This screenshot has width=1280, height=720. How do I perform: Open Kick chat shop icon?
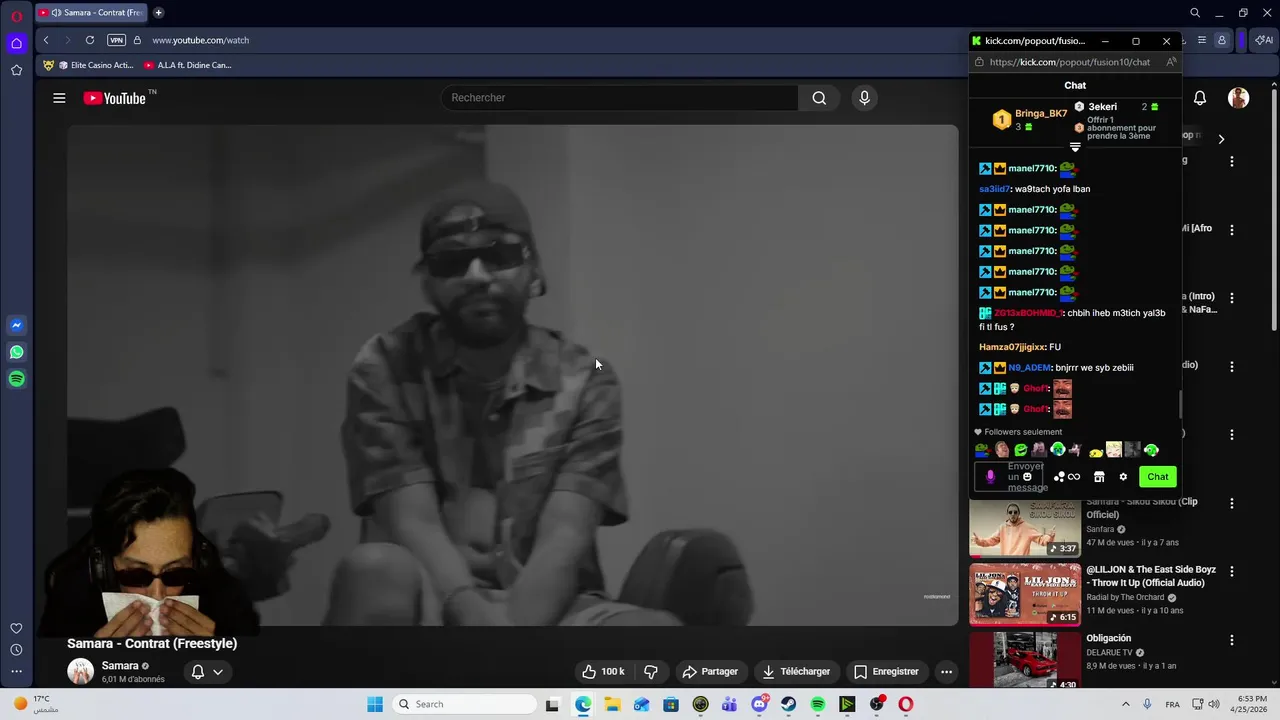1099,477
